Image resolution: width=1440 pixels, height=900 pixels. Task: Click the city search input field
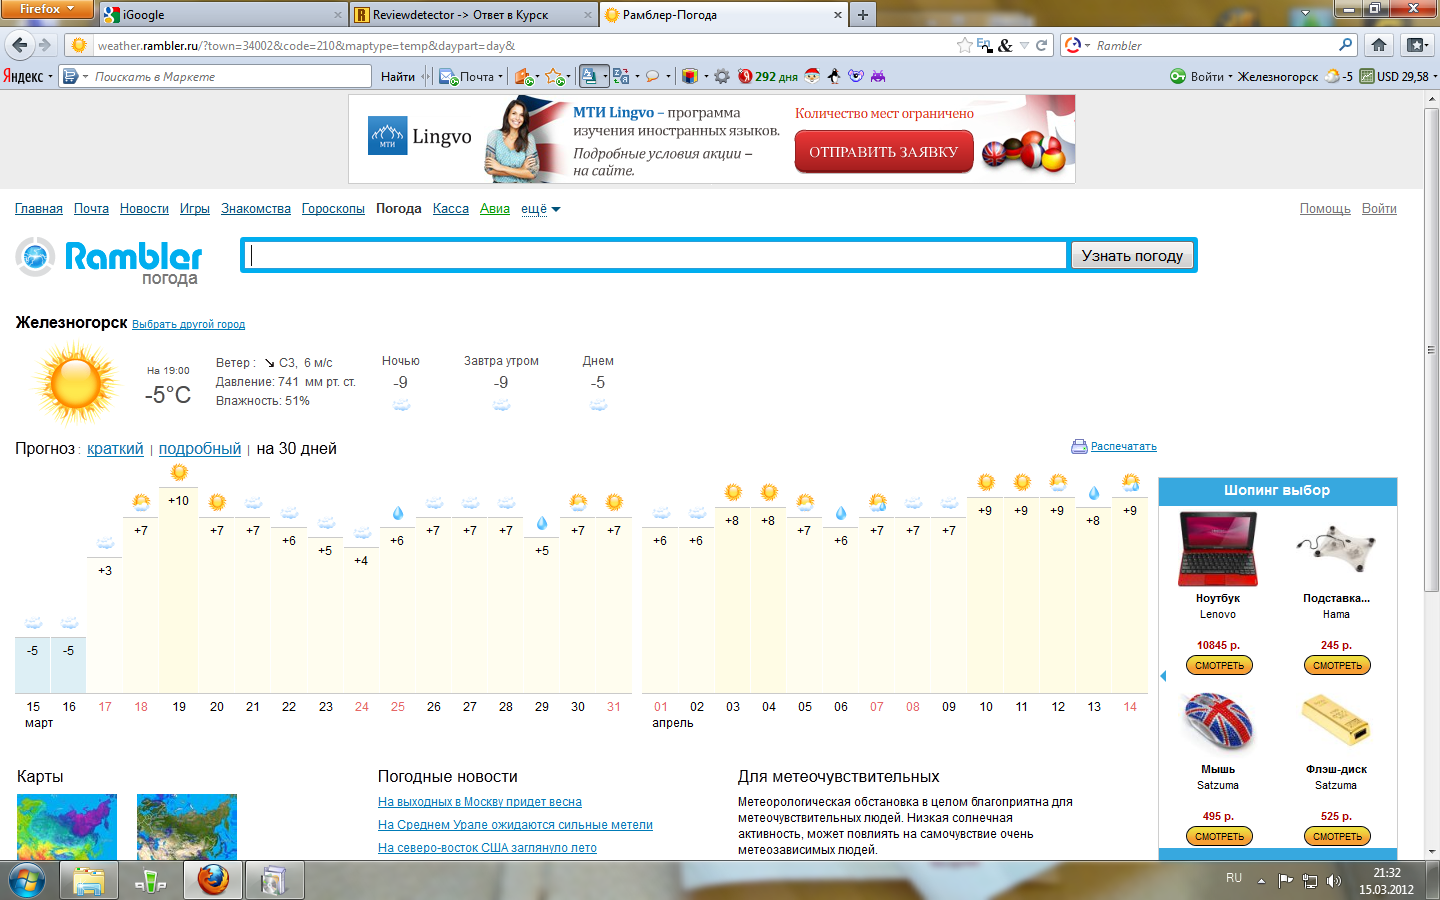coord(657,256)
